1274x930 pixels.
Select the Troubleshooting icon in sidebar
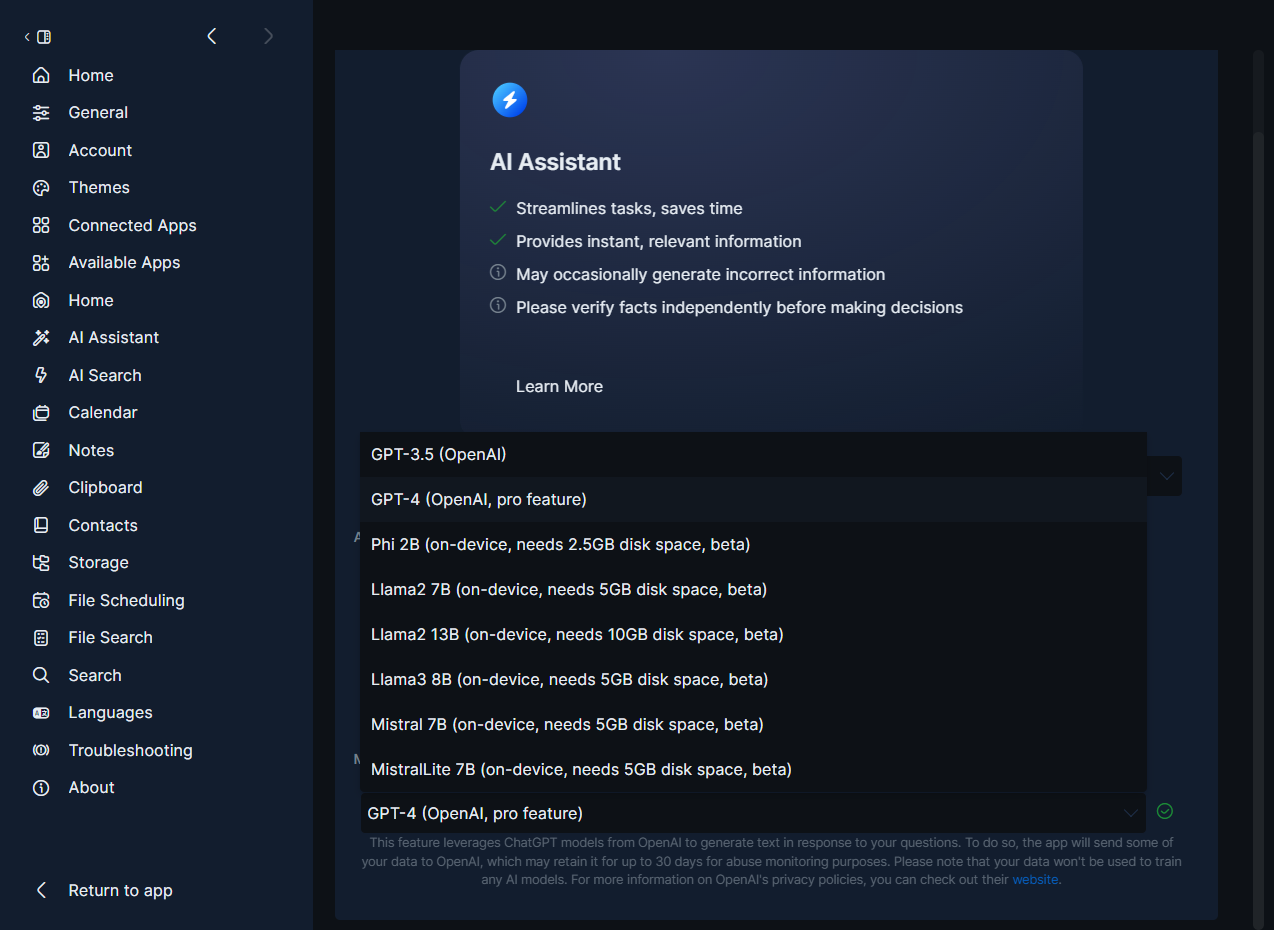[x=40, y=750]
